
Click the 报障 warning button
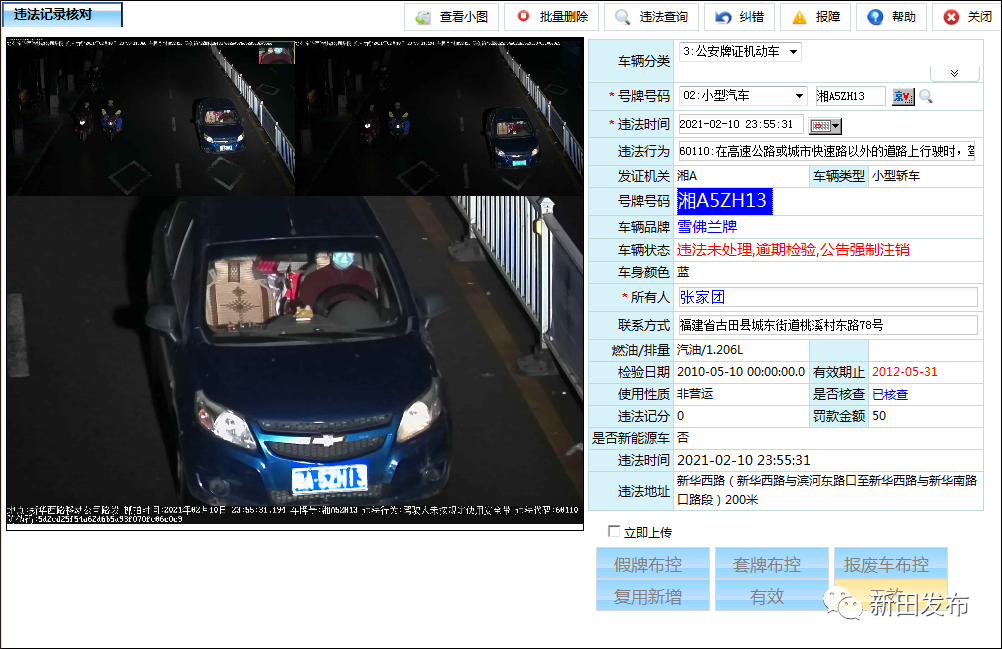[x=815, y=17]
